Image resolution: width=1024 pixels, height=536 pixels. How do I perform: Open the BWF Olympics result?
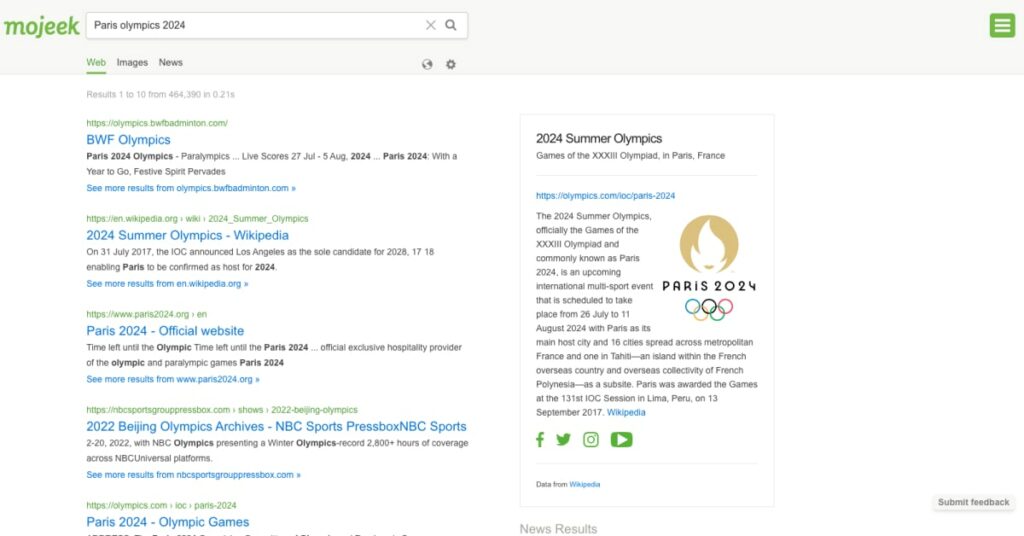[x=128, y=140]
